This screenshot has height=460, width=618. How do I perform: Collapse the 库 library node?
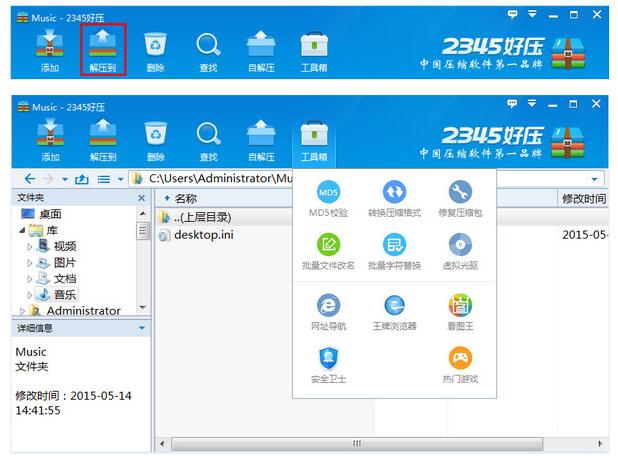point(22,230)
